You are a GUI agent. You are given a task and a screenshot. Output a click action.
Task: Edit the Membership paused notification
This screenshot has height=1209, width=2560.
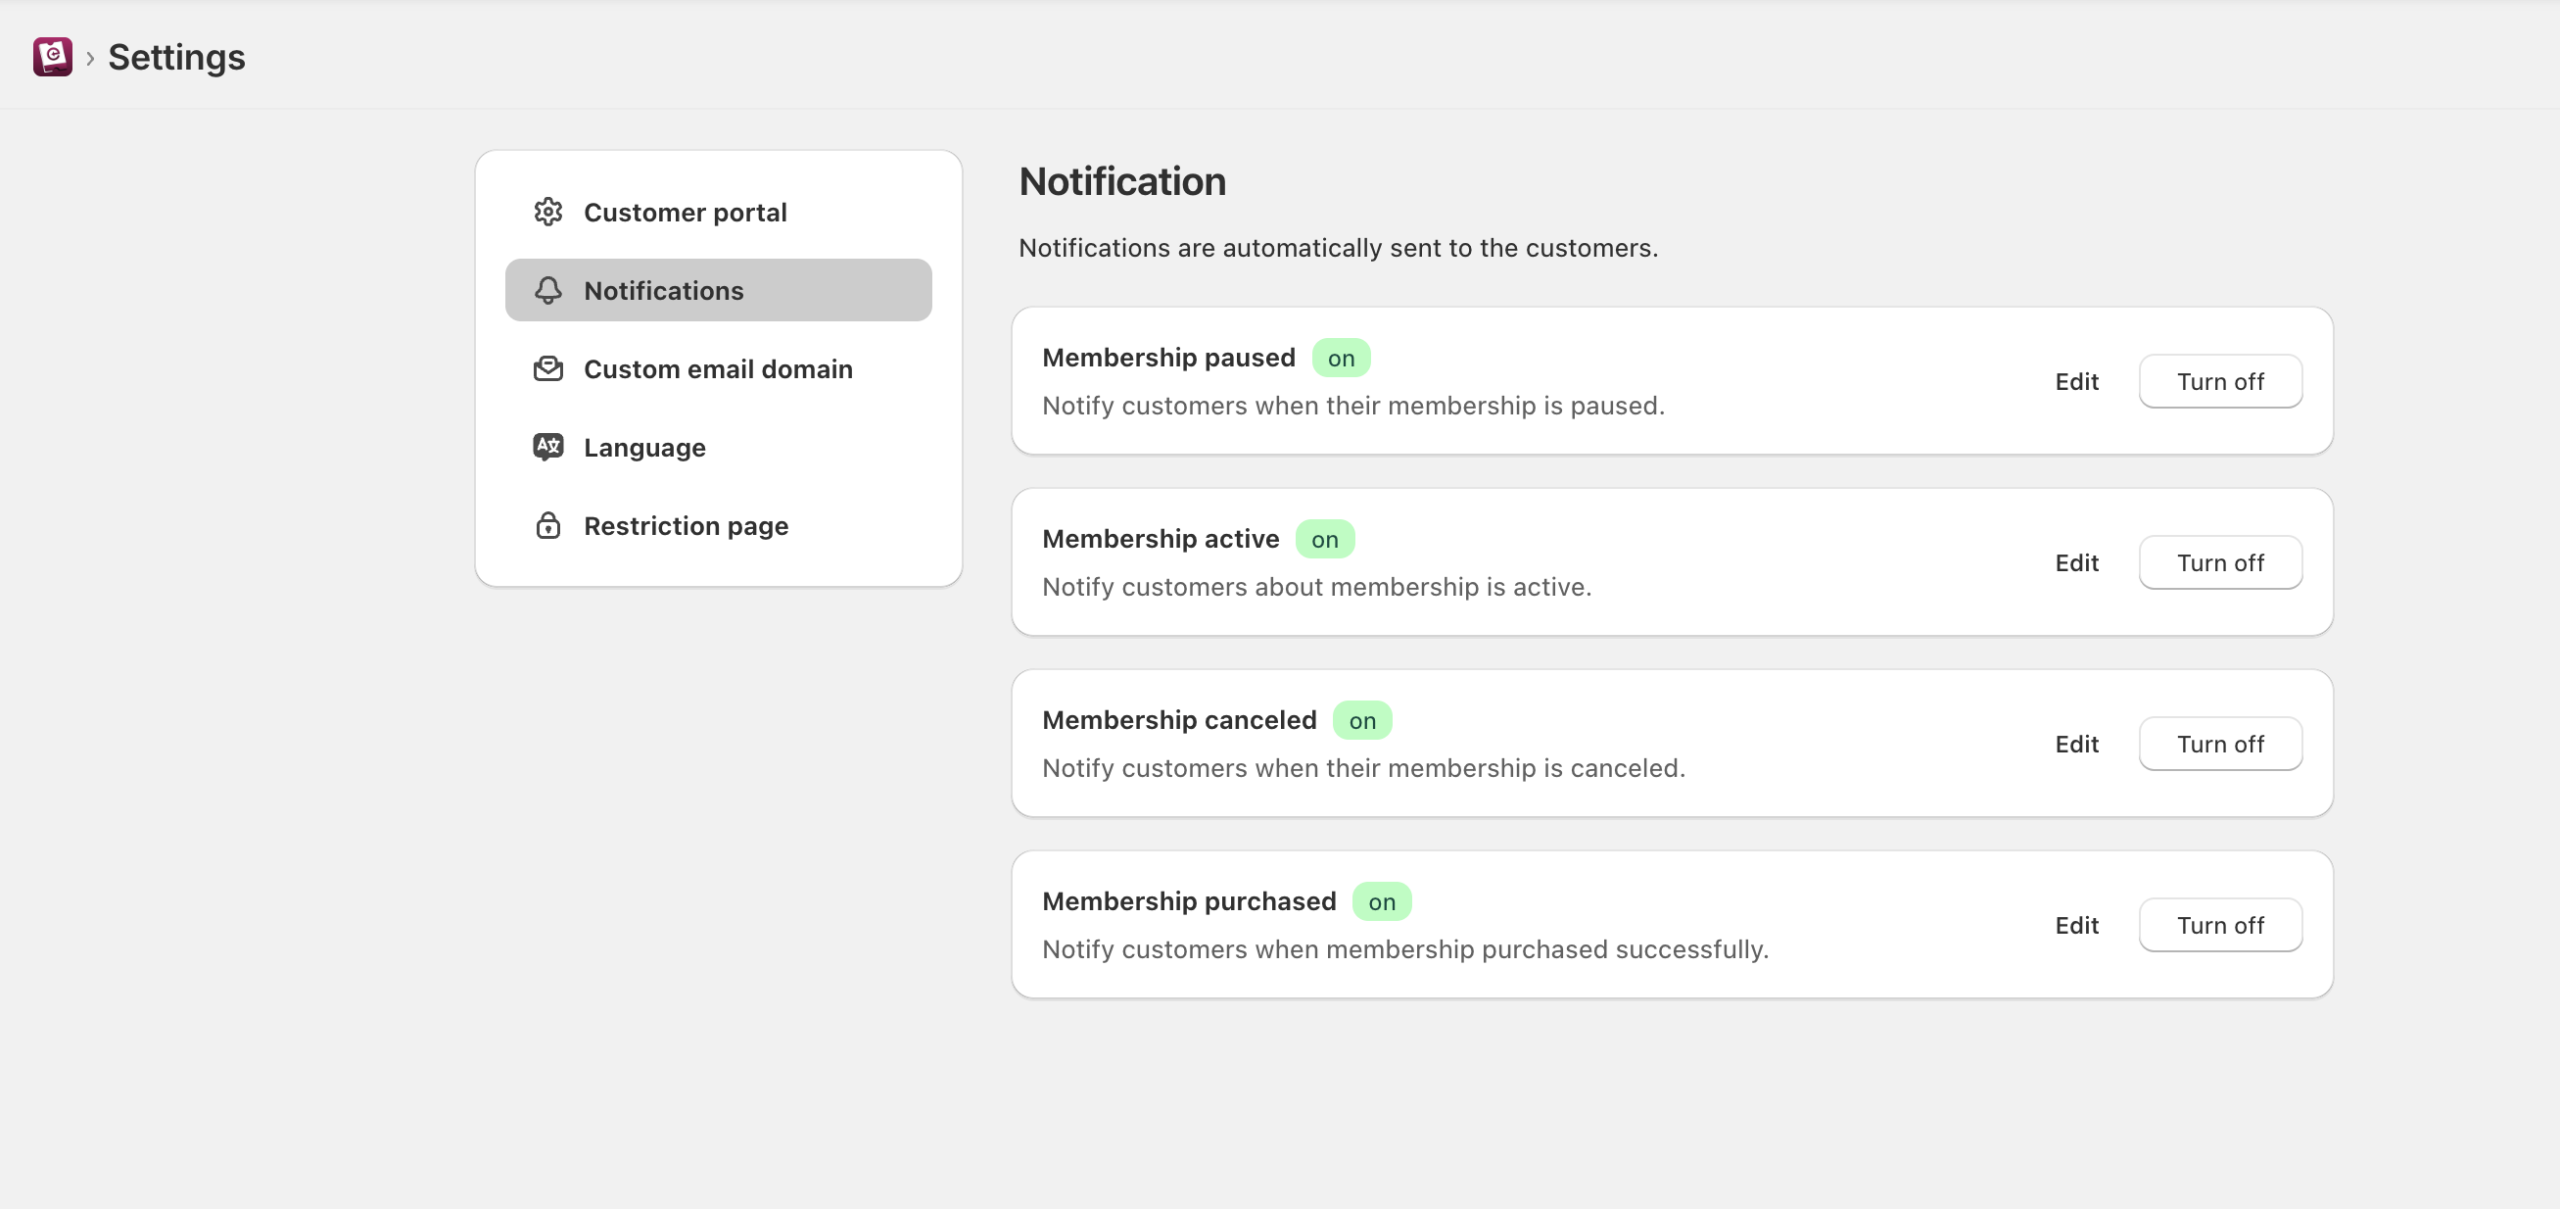pyautogui.click(x=2076, y=381)
